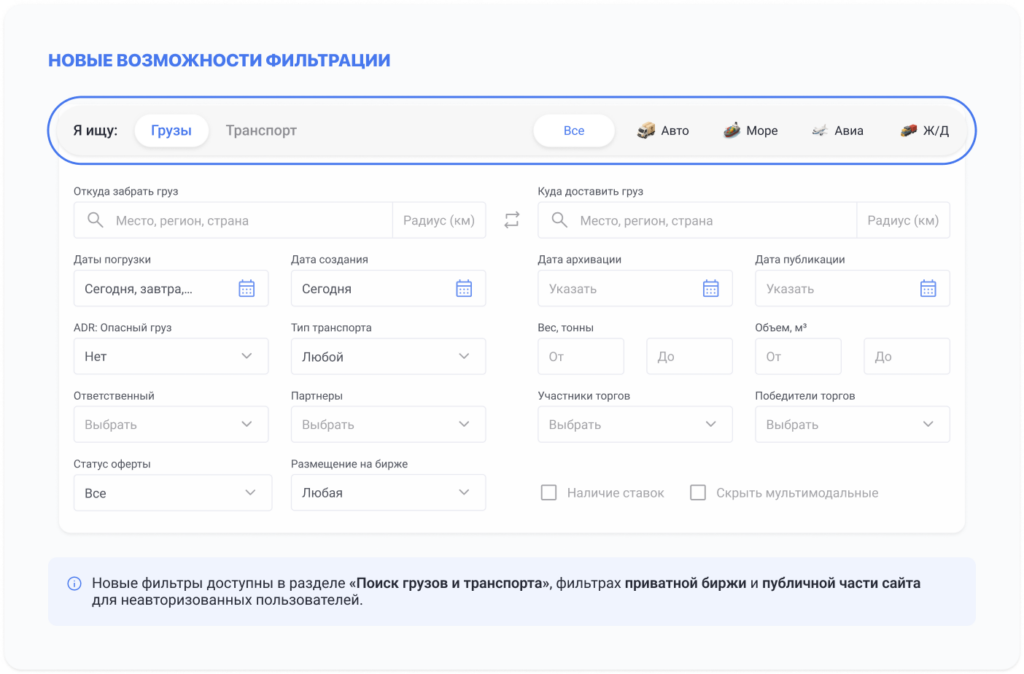Open calendar for Дата публикации
Viewport: 1024px width, 674px height.
pos(928,288)
